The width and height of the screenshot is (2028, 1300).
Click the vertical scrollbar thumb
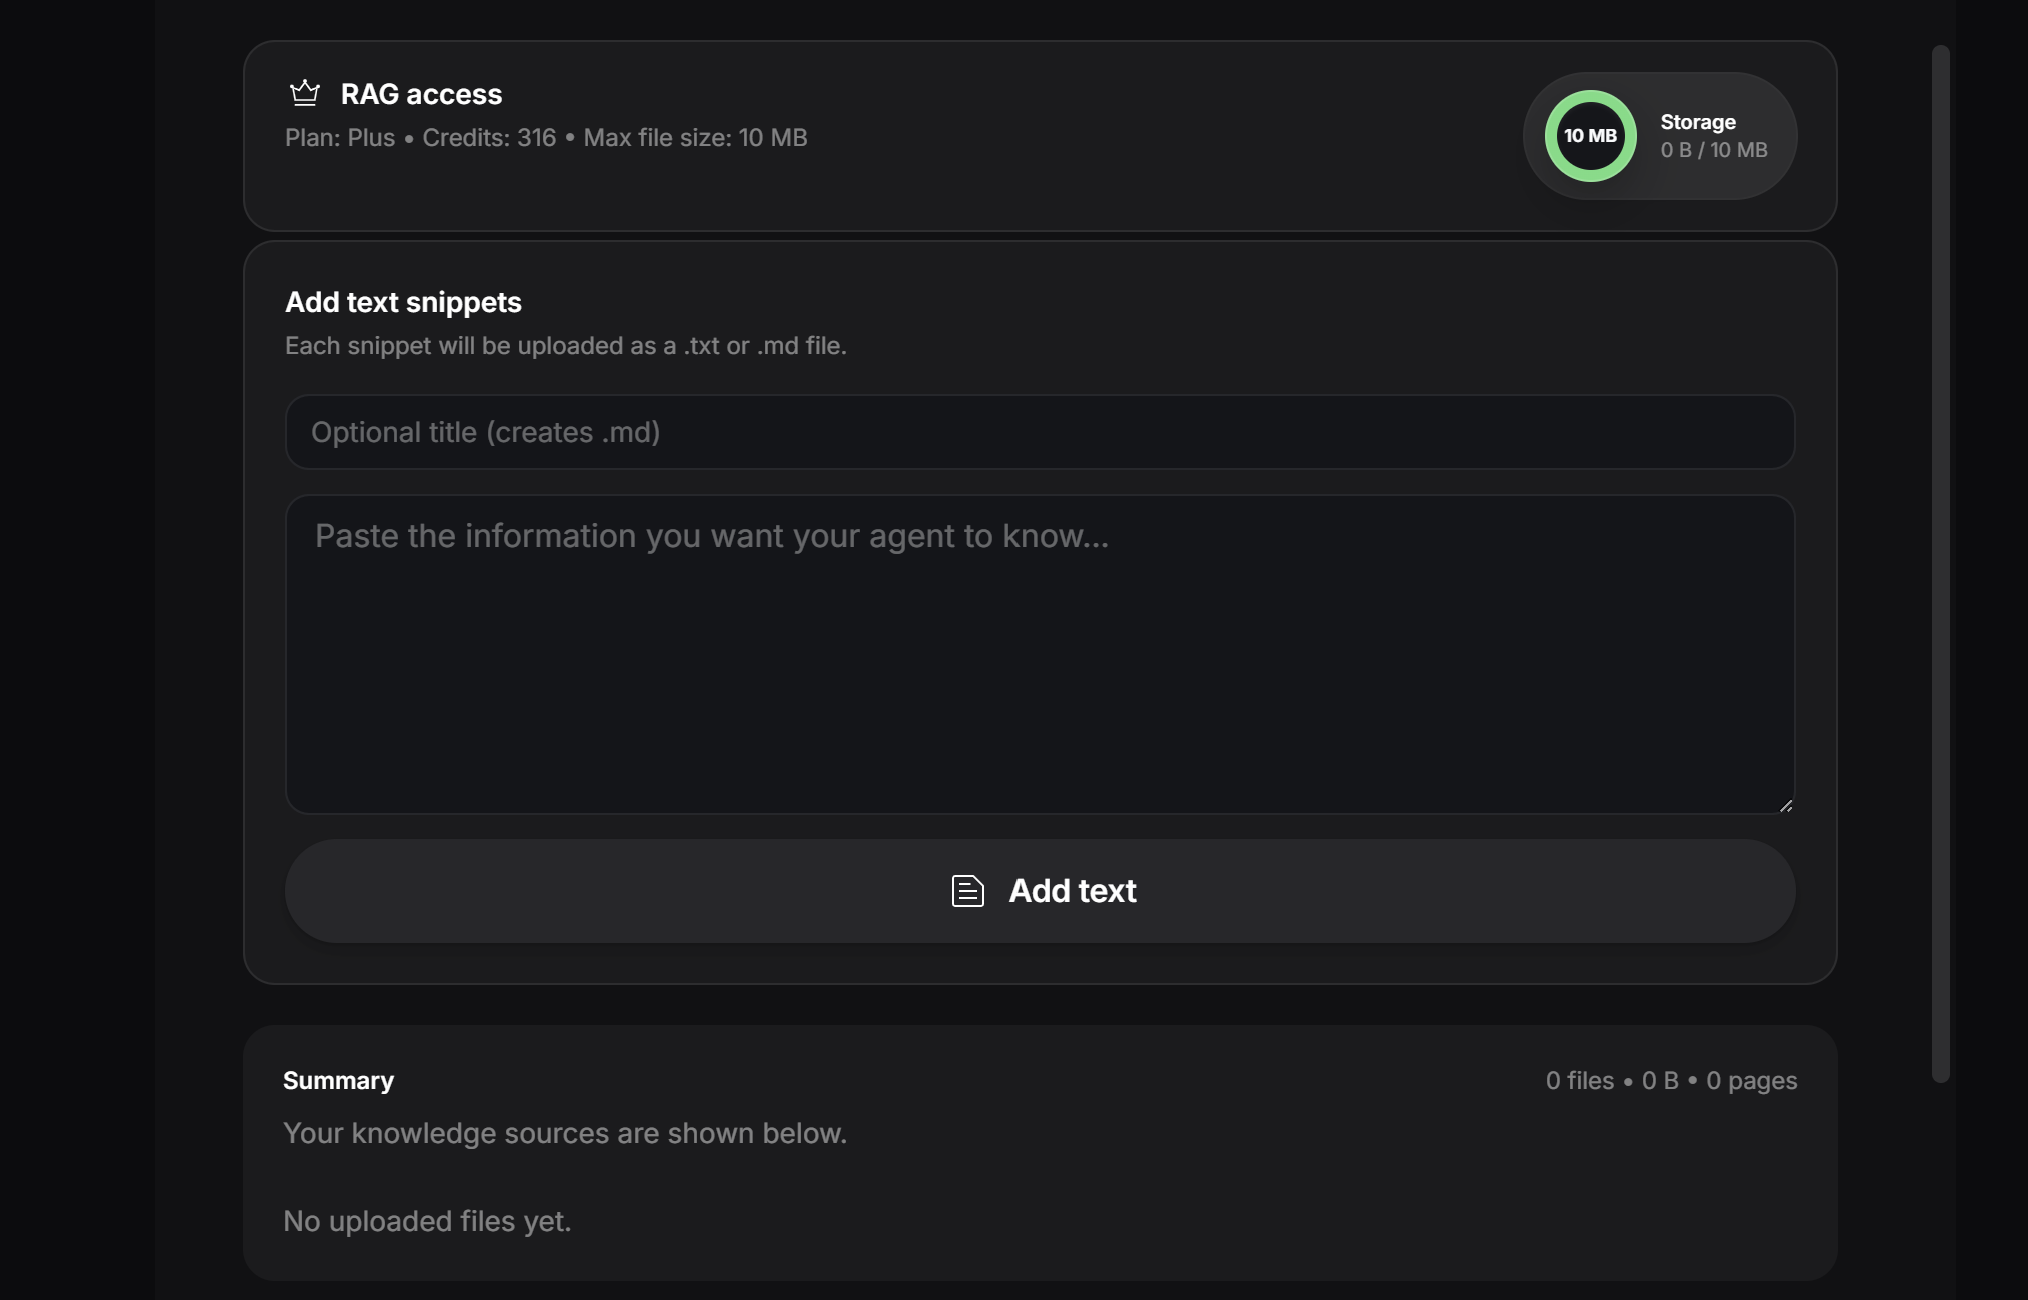click(1941, 564)
